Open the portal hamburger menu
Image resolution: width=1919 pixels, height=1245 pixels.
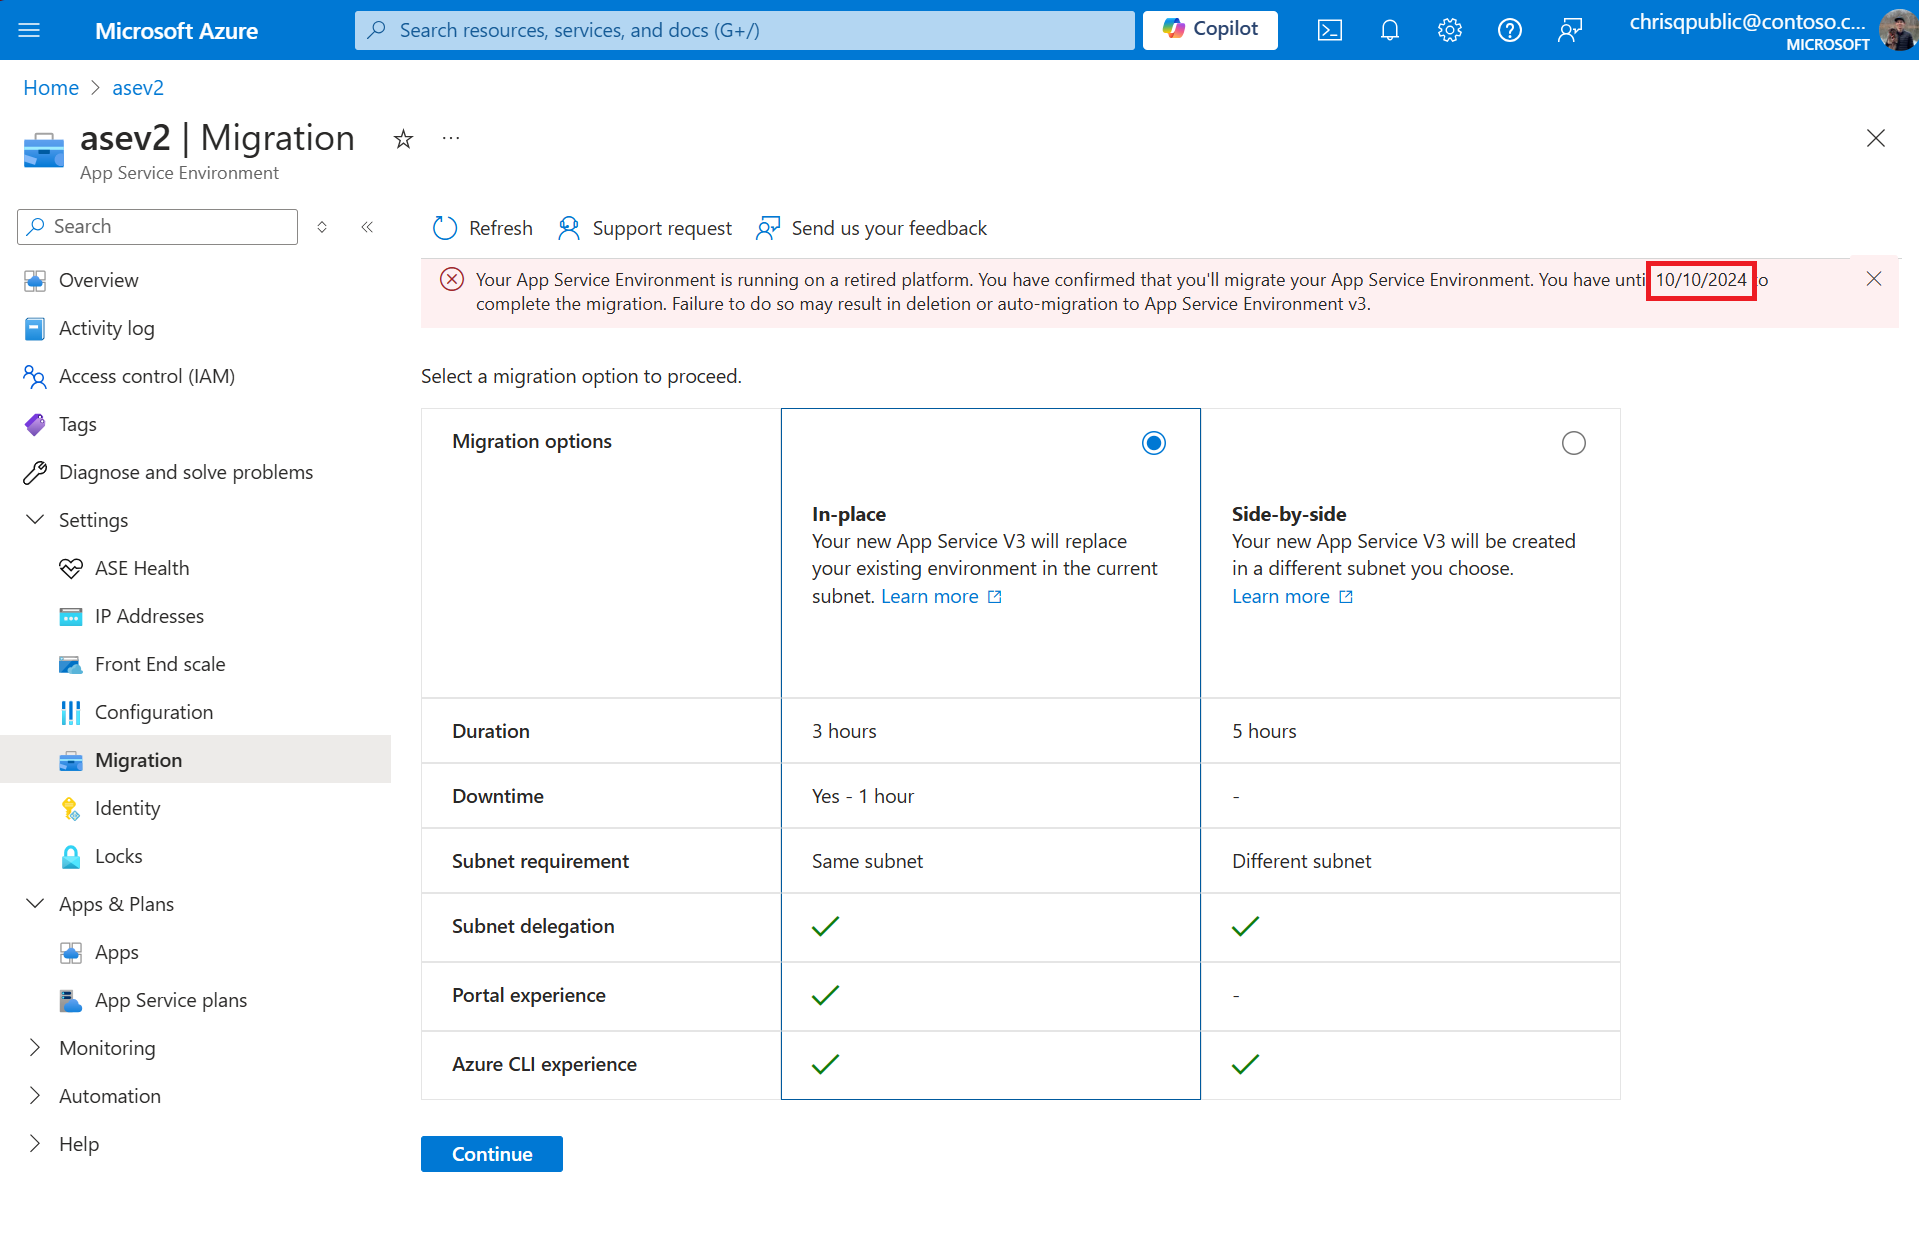click(29, 30)
